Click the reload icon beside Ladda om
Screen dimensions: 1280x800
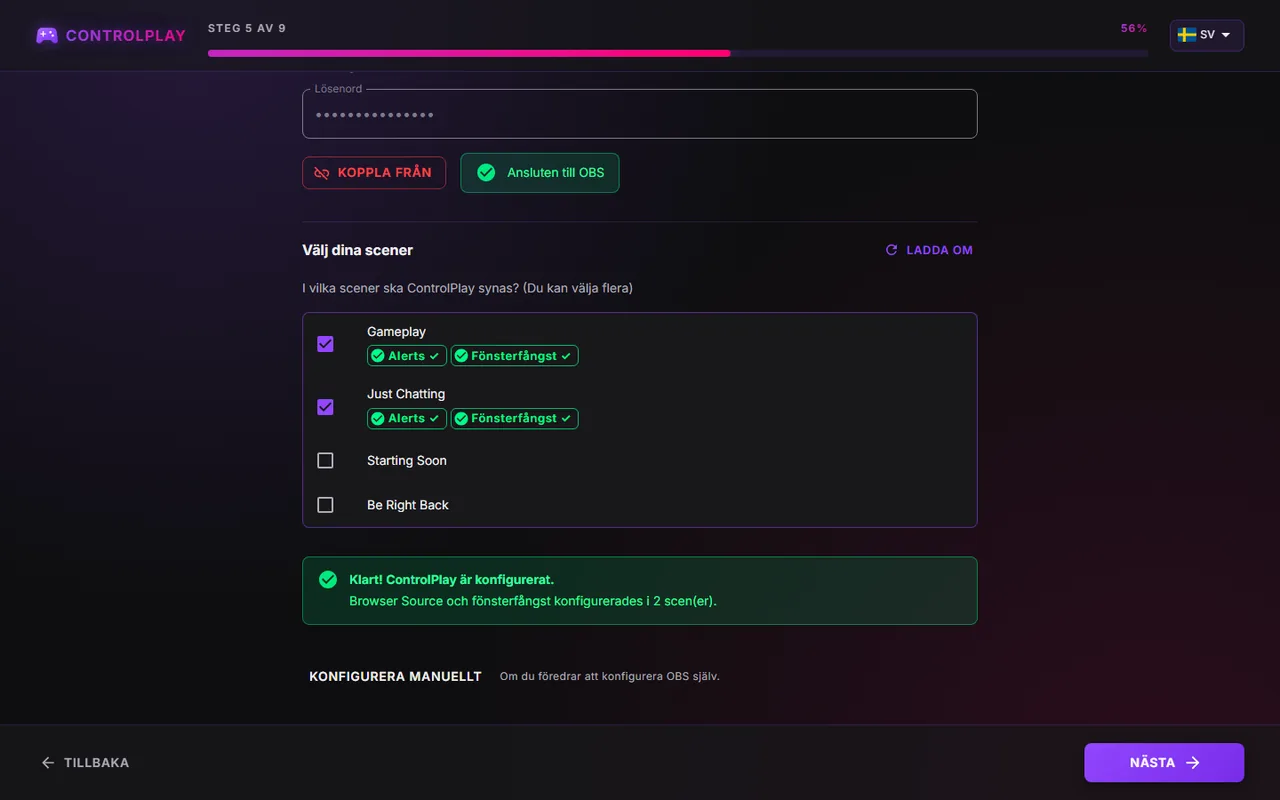point(891,250)
